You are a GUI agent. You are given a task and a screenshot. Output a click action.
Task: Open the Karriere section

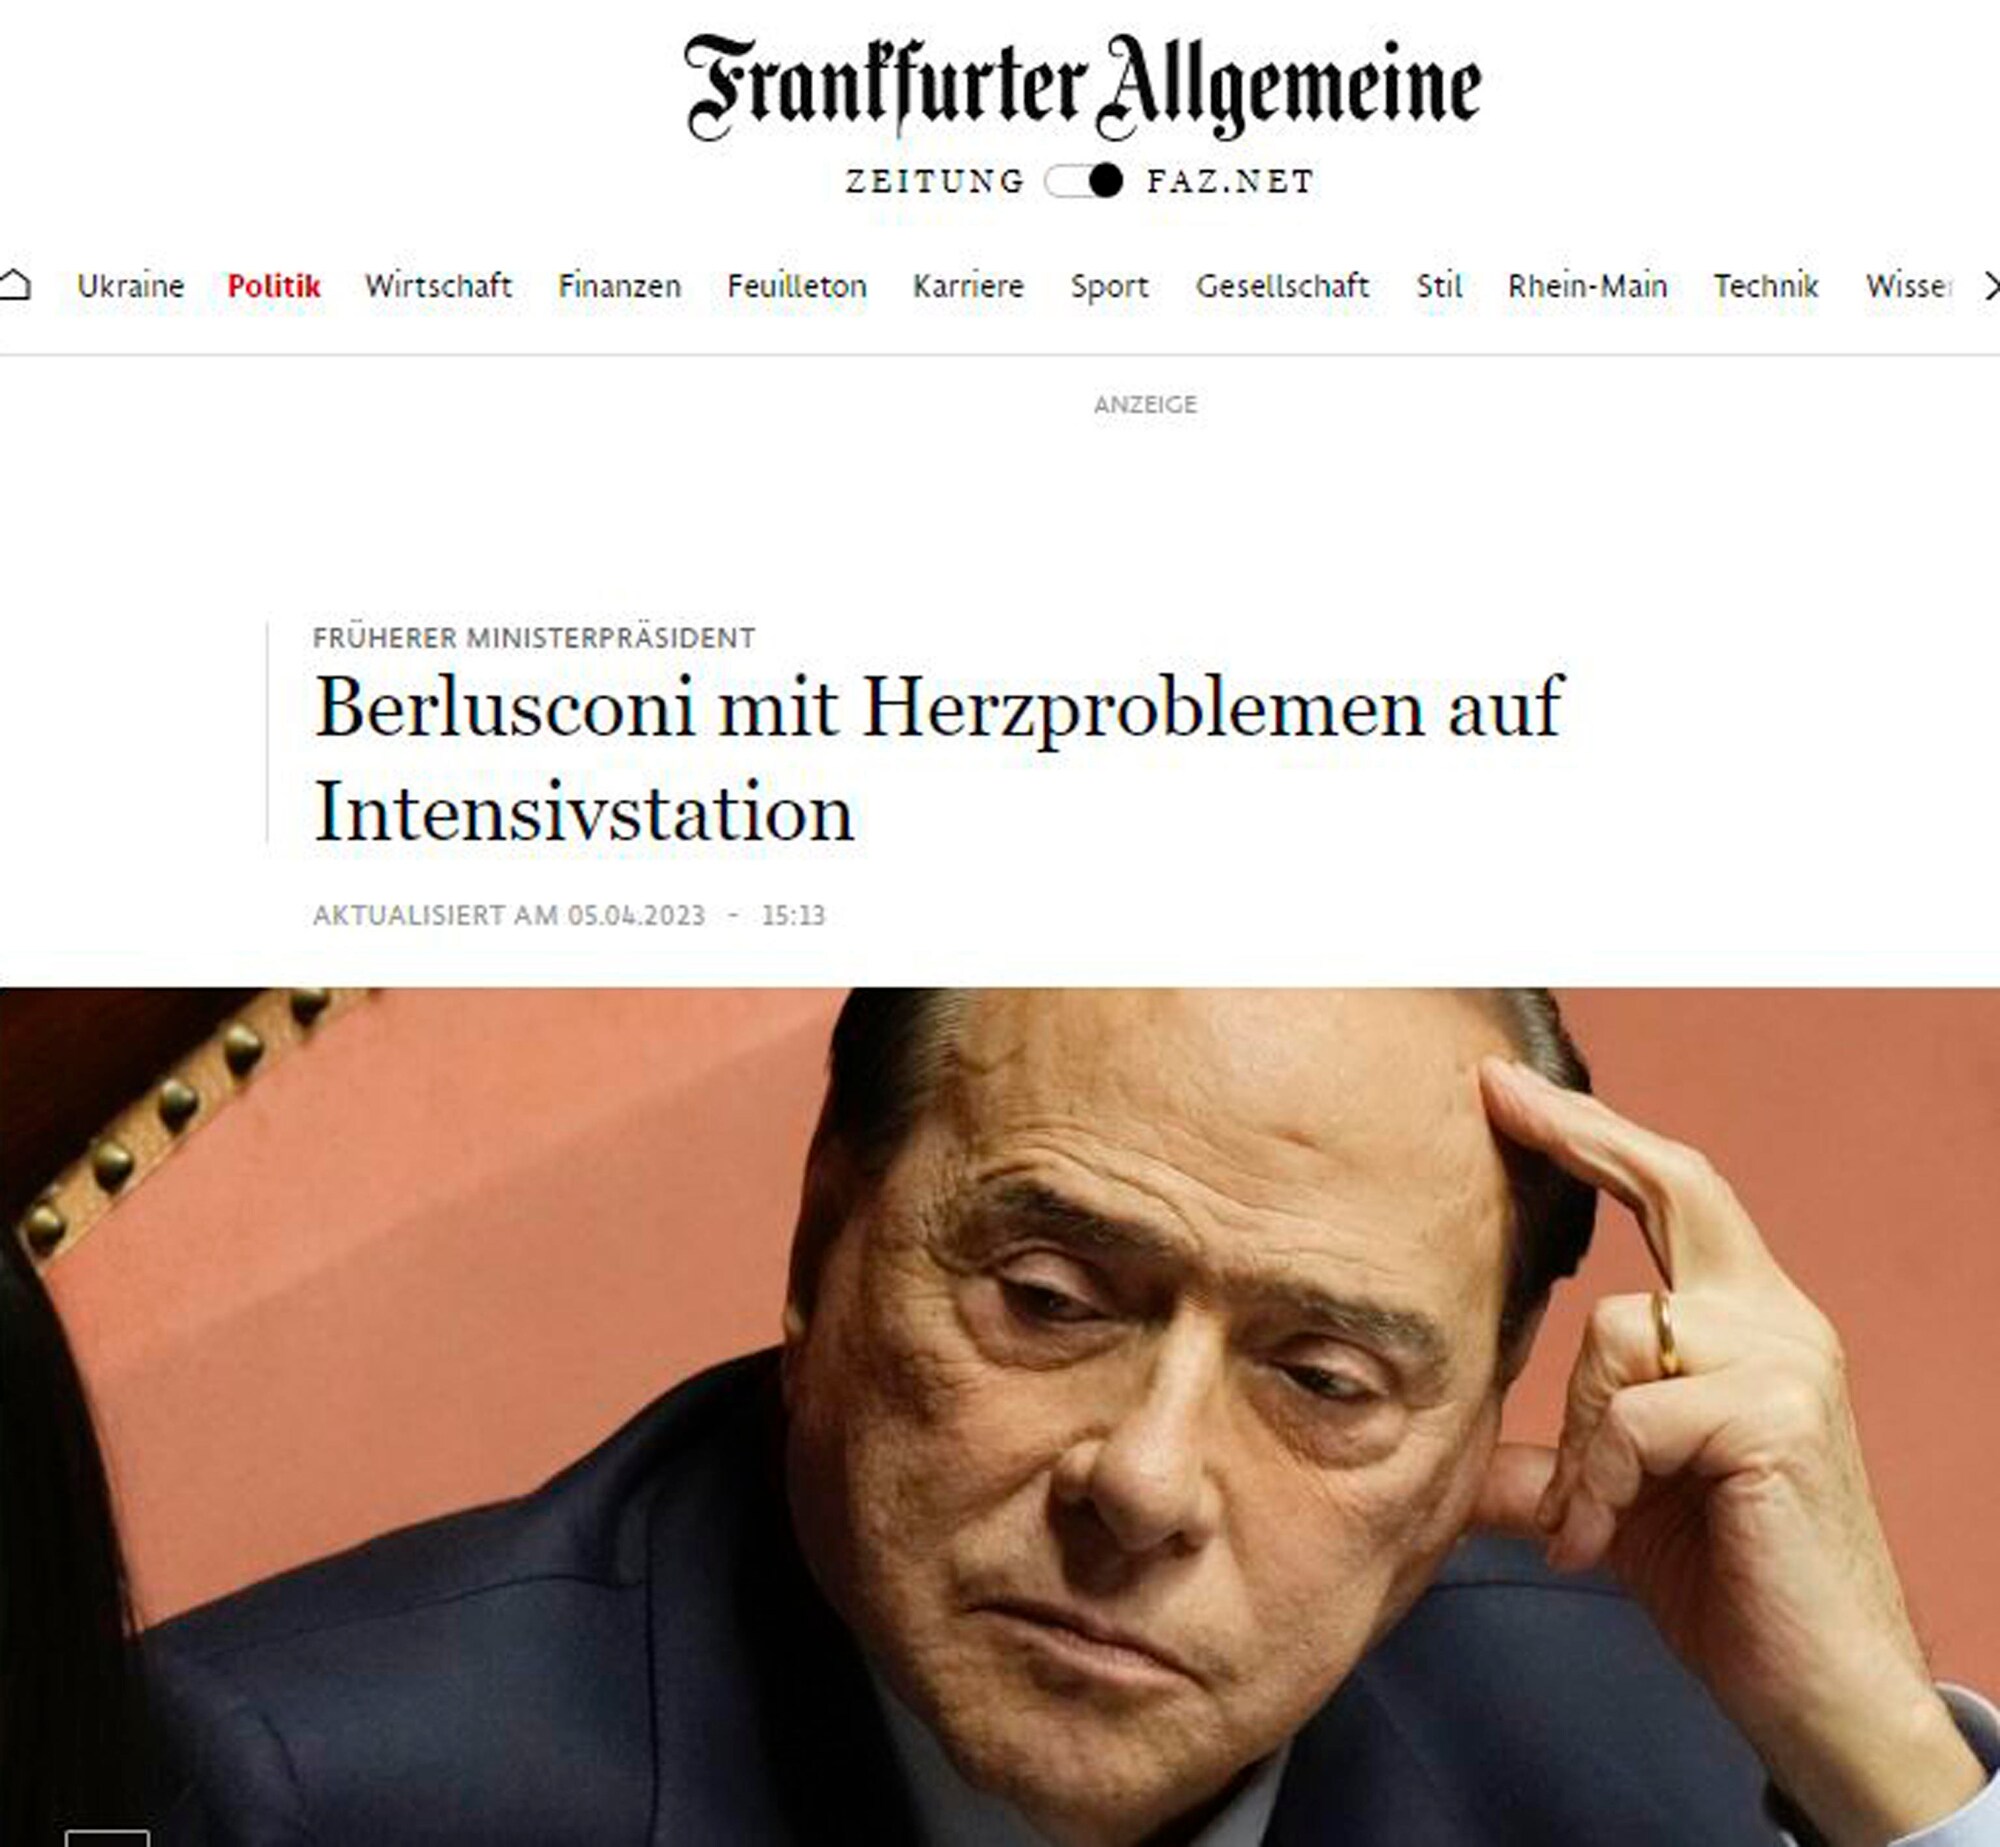[968, 286]
